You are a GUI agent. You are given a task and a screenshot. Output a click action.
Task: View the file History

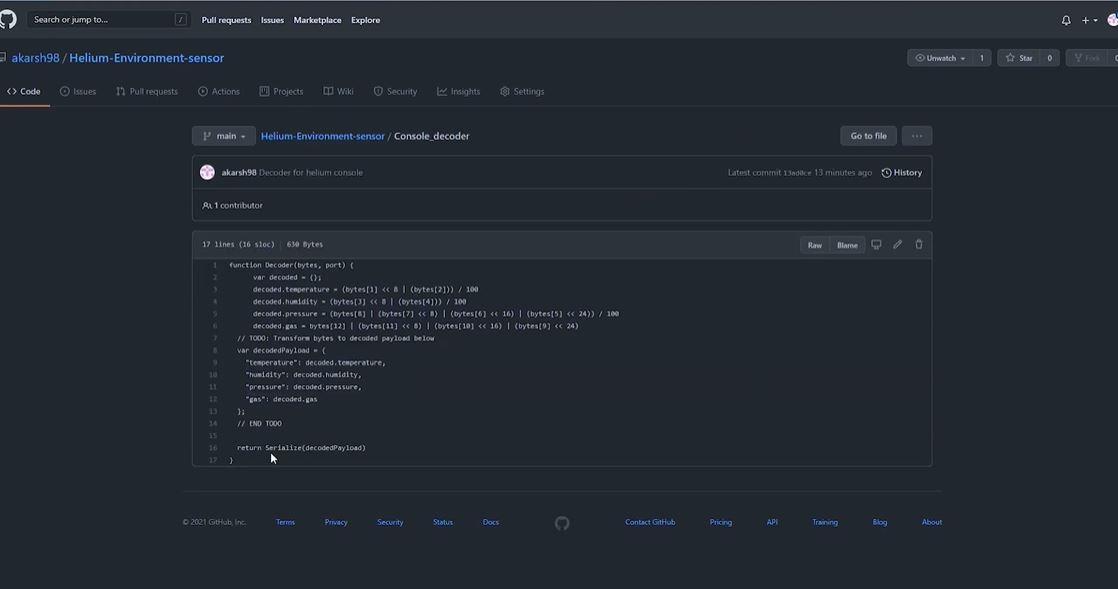coord(902,173)
